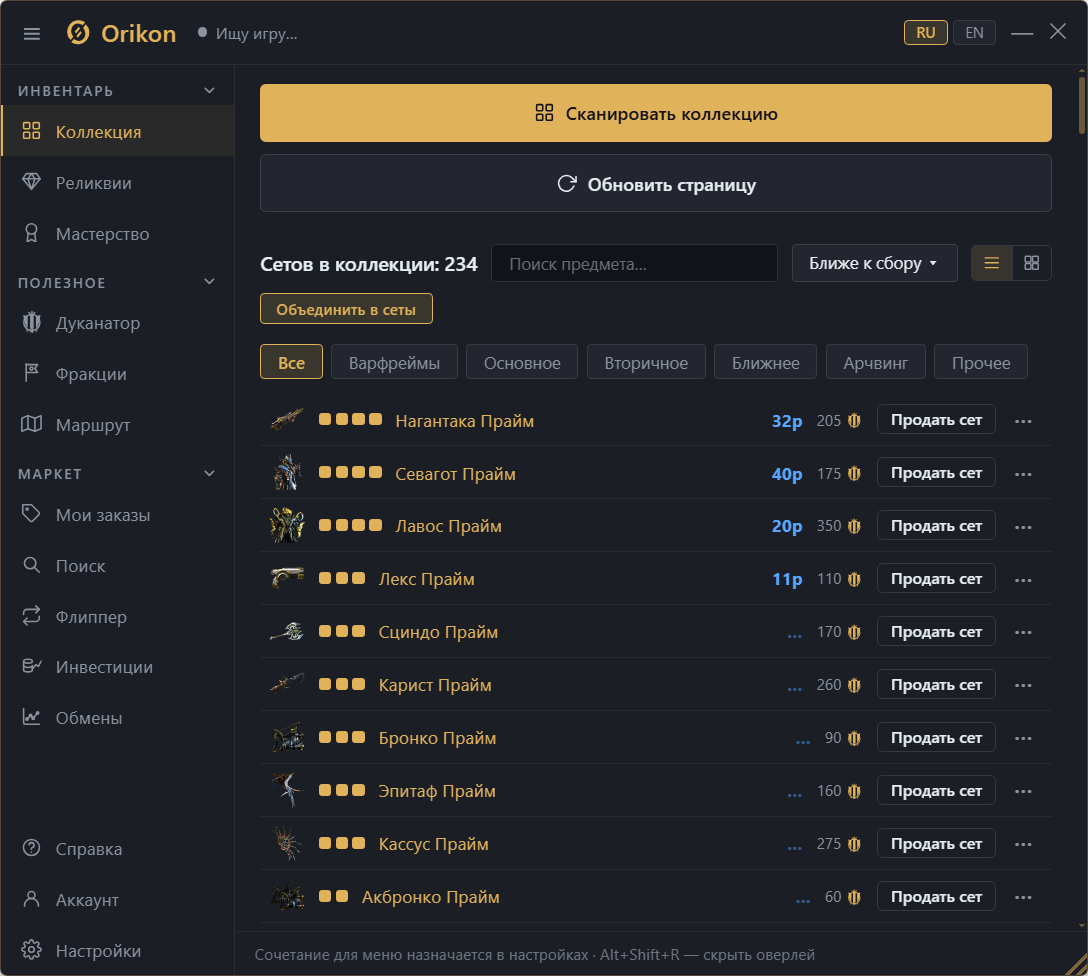Launch the Флиппер tool
Image resolution: width=1088 pixels, height=976 pixels.
pos(118,617)
